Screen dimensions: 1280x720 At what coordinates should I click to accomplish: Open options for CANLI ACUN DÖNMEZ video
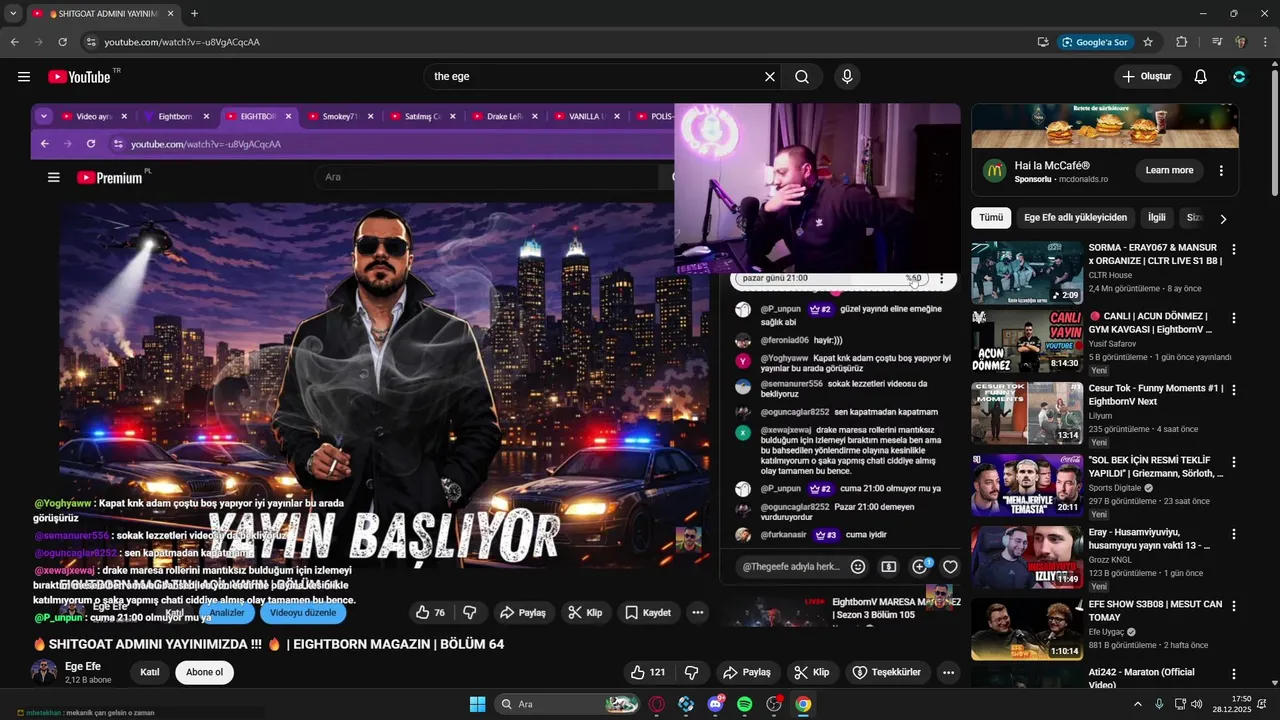pos(1233,317)
